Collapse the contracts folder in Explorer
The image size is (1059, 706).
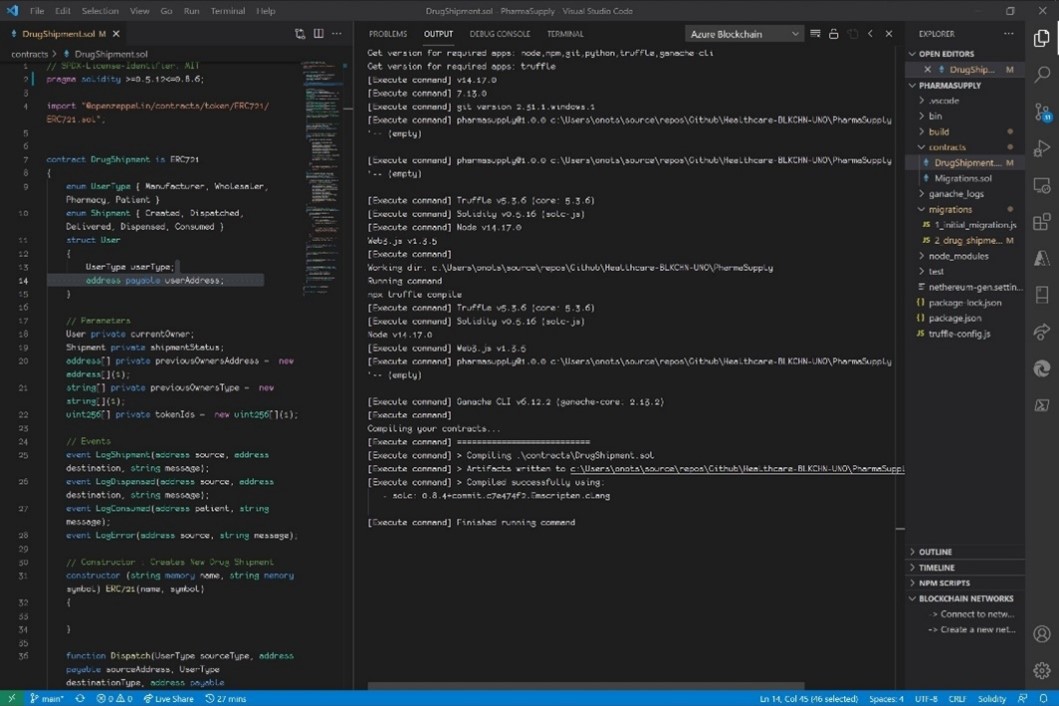pyautogui.click(x=945, y=147)
